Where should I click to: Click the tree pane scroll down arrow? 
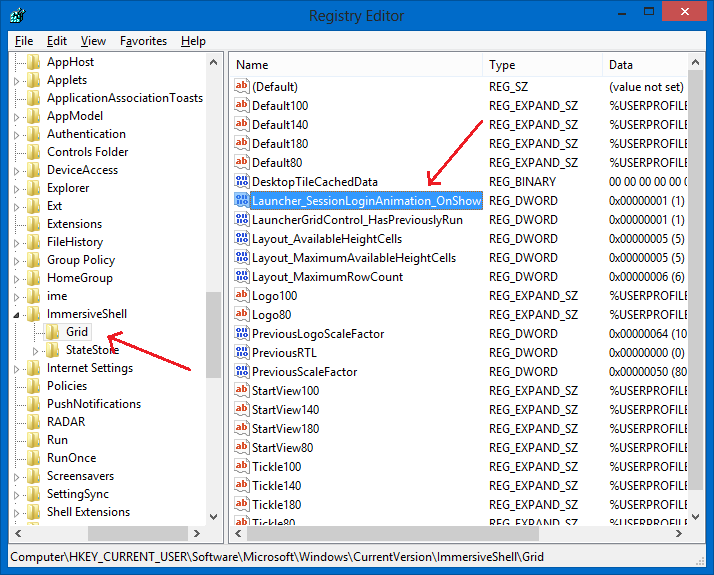[214, 517]
